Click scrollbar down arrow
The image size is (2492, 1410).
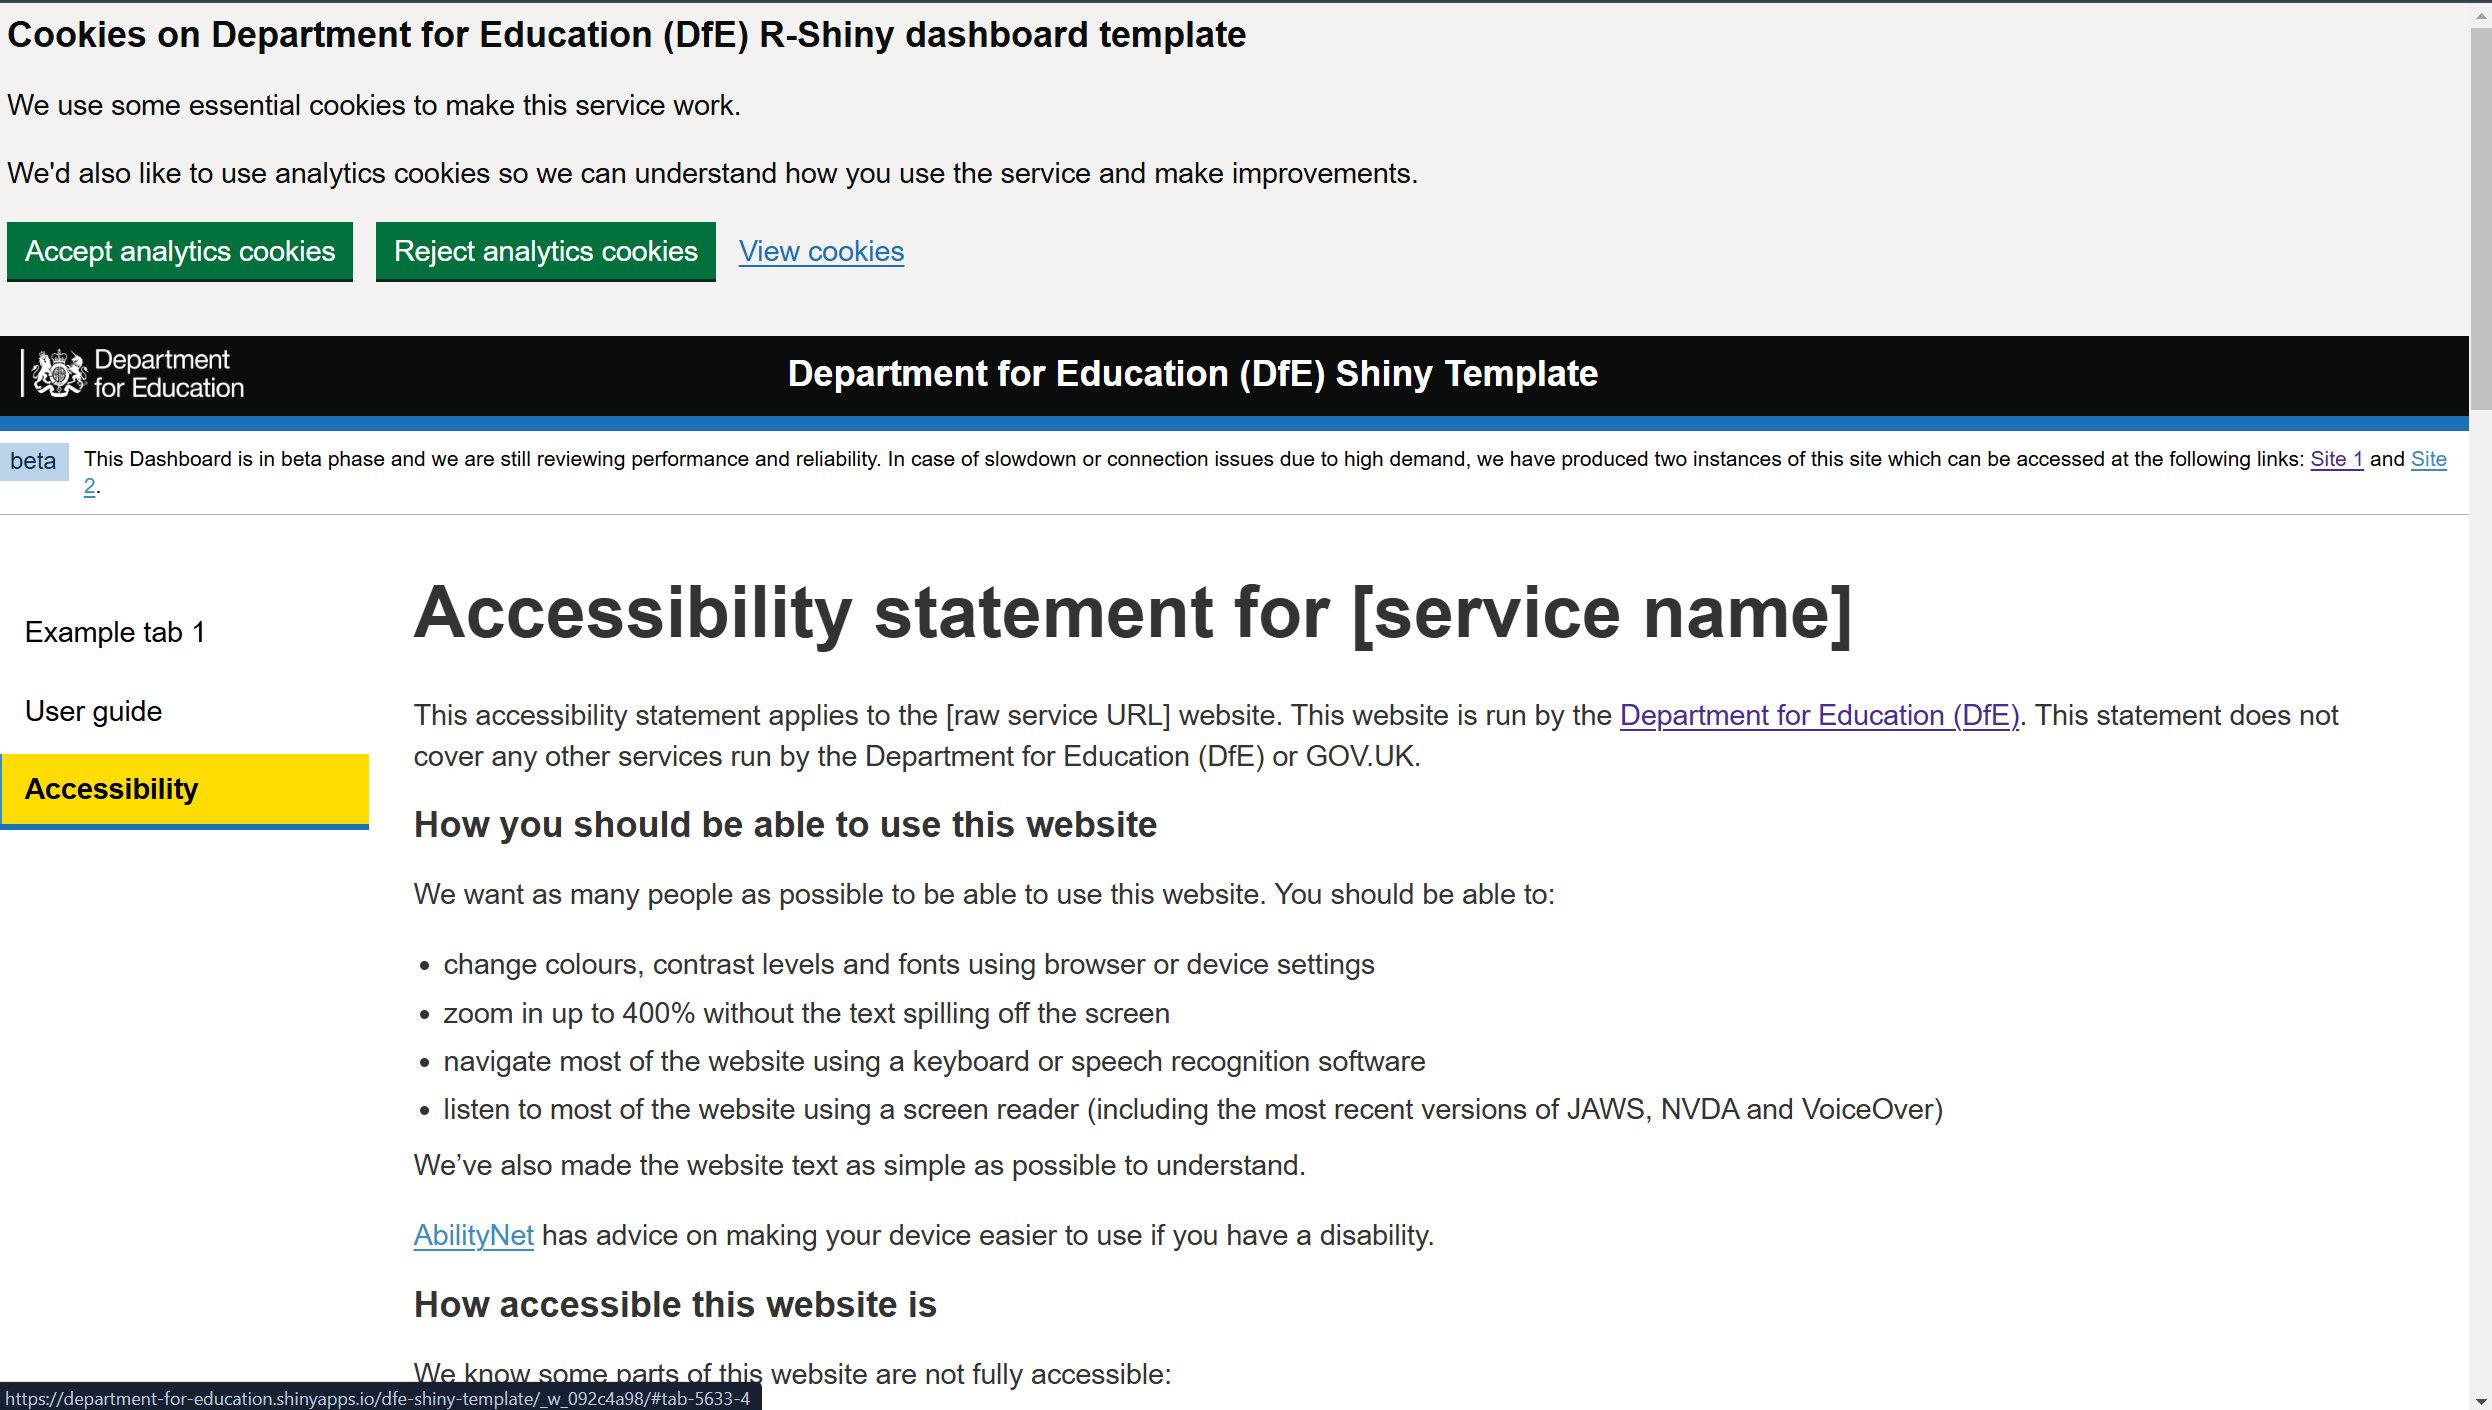tap(2480, 1400)
